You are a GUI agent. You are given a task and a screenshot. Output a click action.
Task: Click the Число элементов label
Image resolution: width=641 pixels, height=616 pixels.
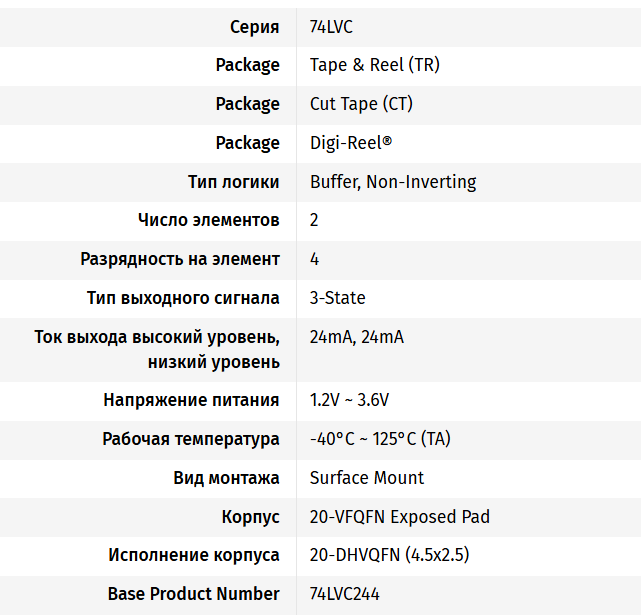coord(208,220)
